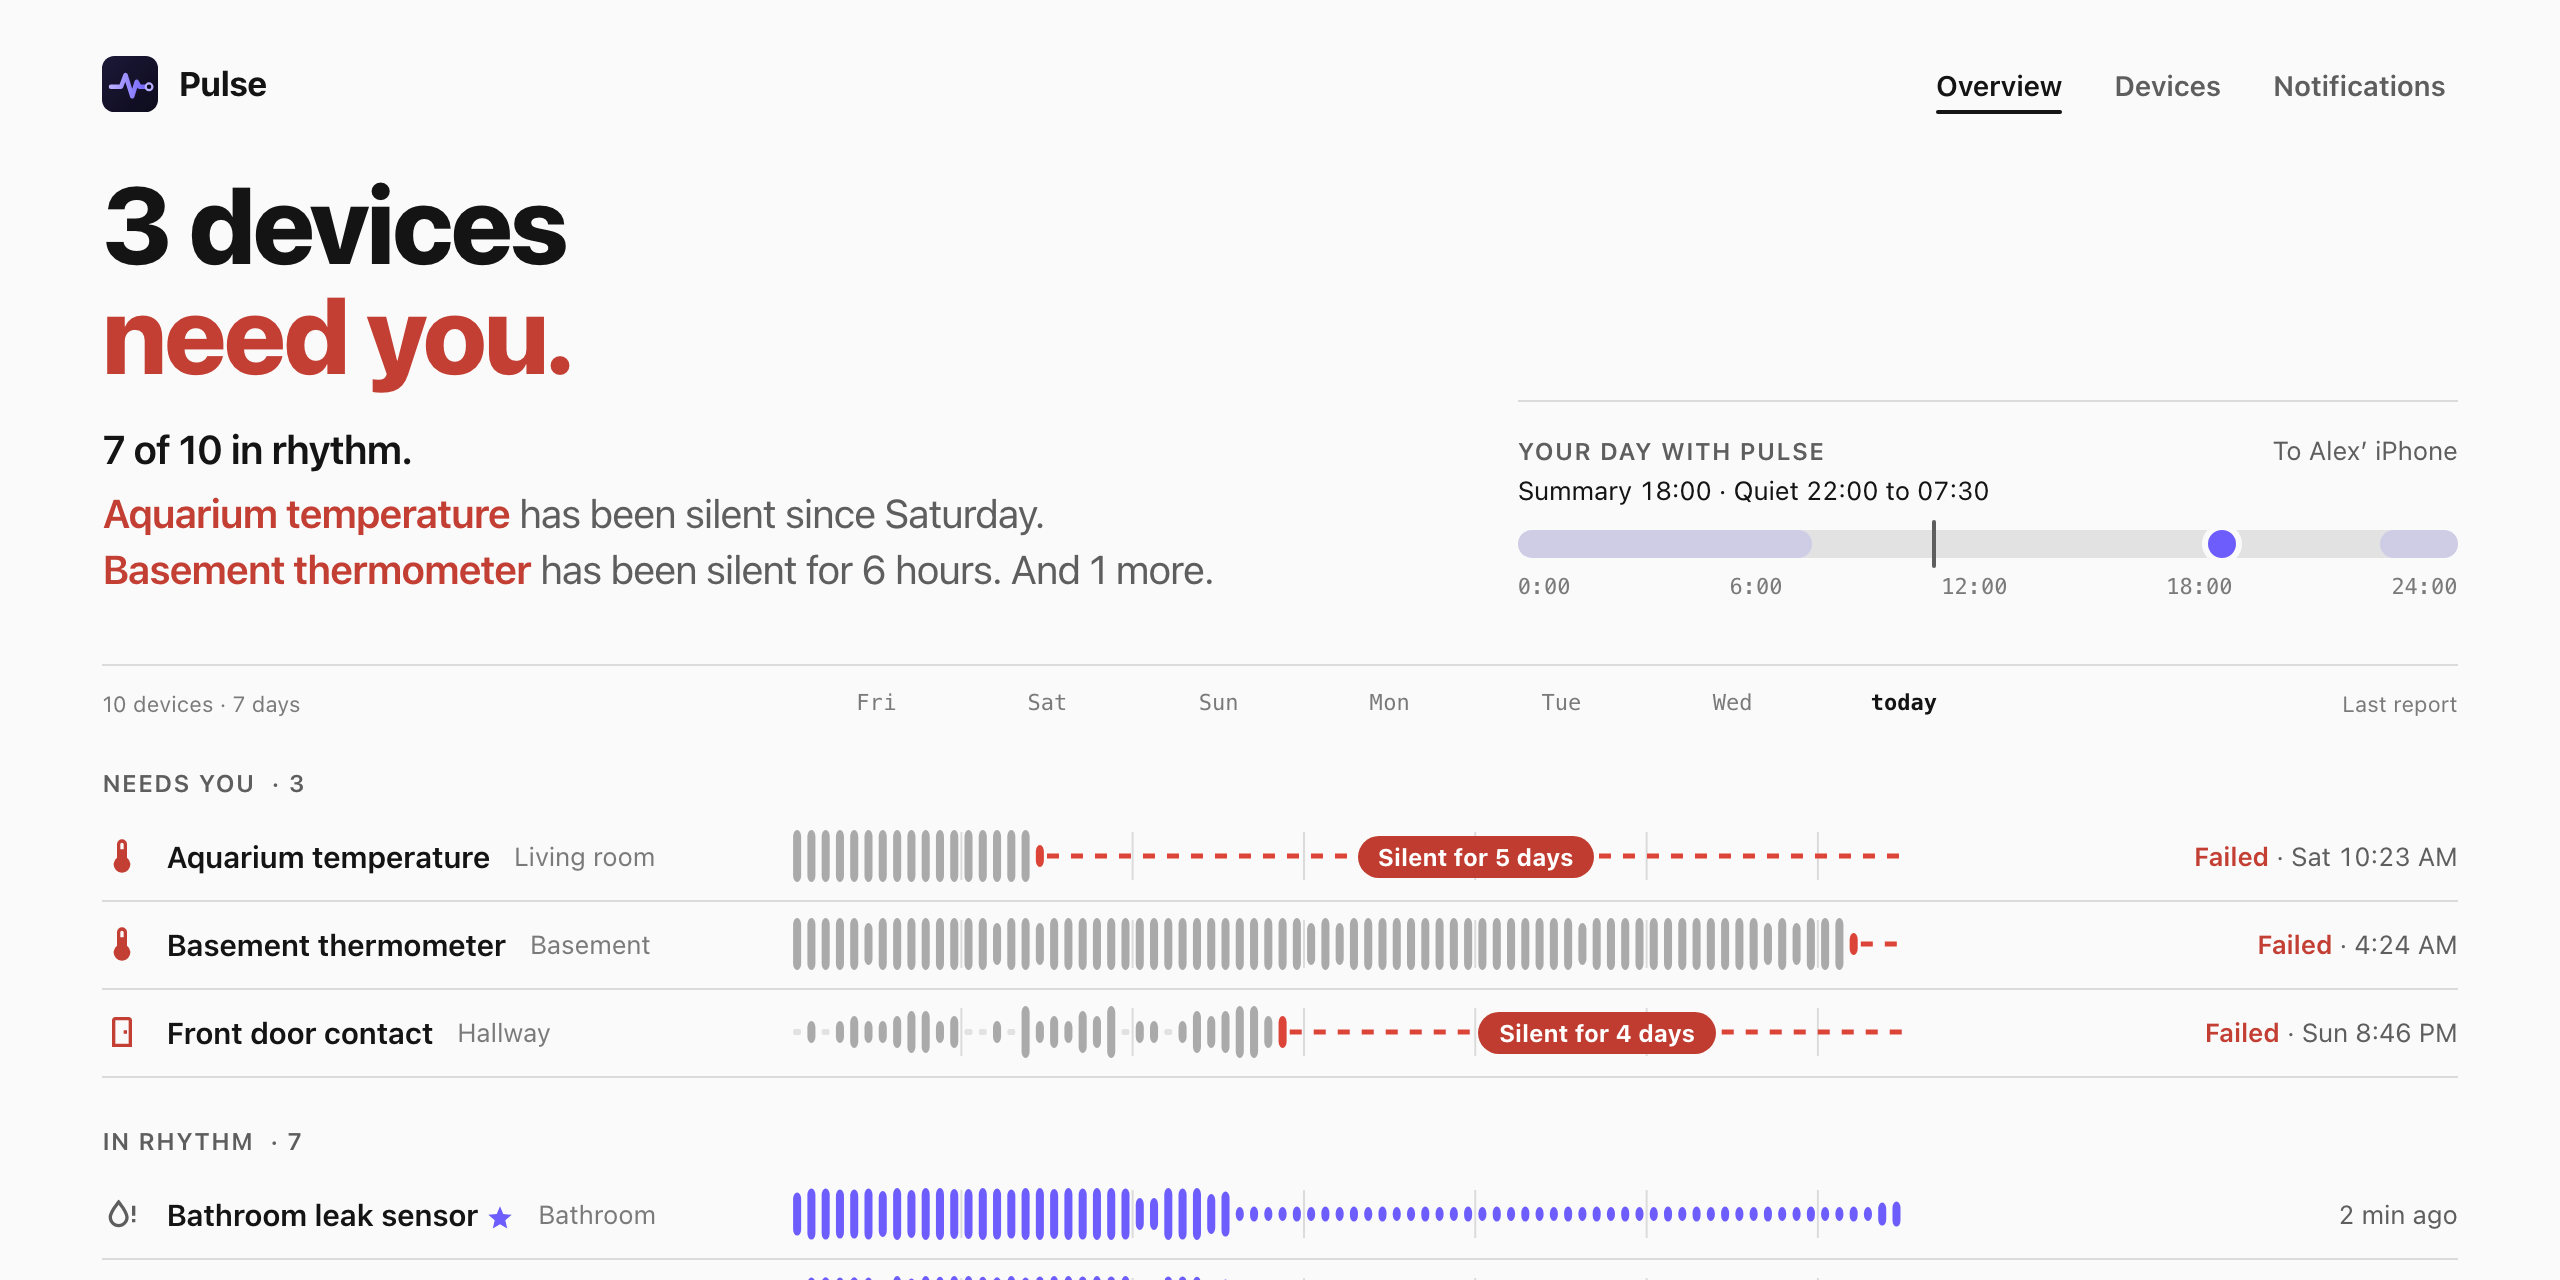
Task: Click the 'Living room' location label
Action: pyautogui.click(x=584, y=857)
